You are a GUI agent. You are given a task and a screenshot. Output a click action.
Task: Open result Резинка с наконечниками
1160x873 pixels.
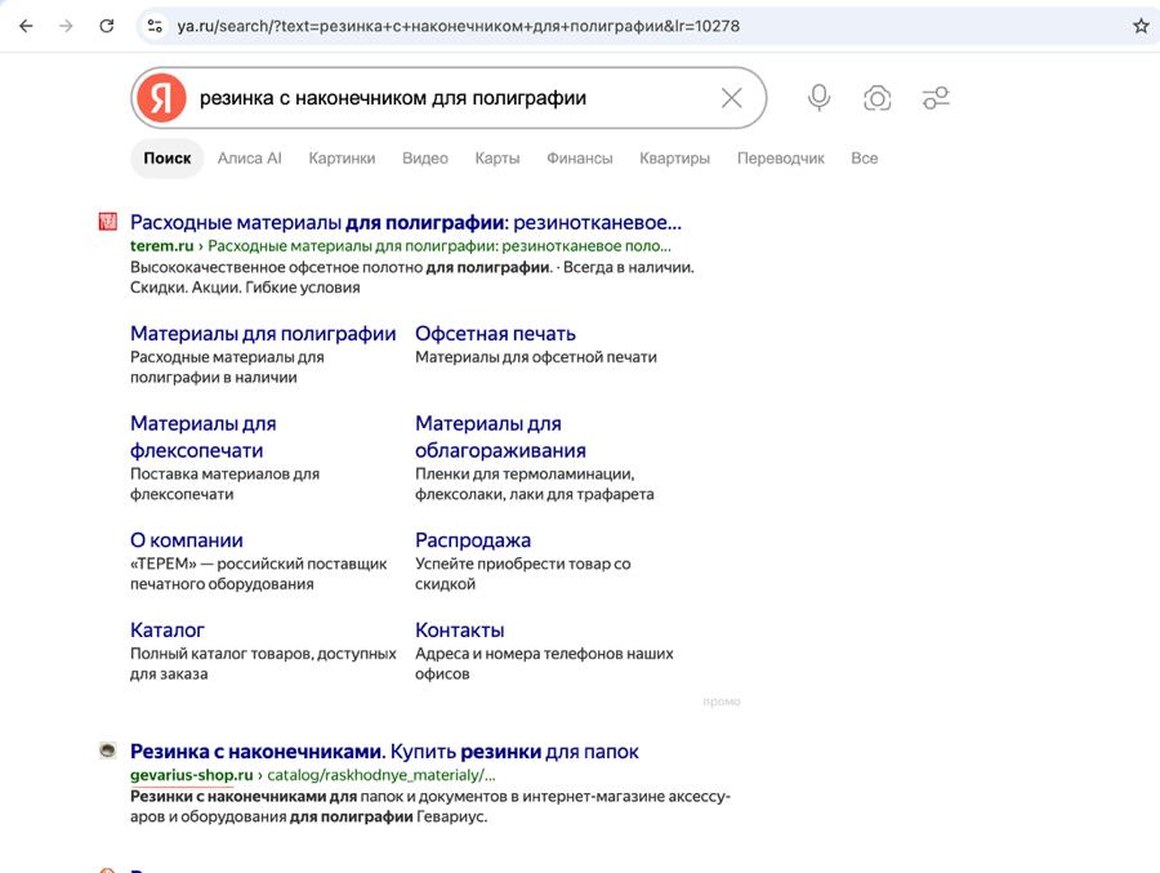(x=384, y=752)
